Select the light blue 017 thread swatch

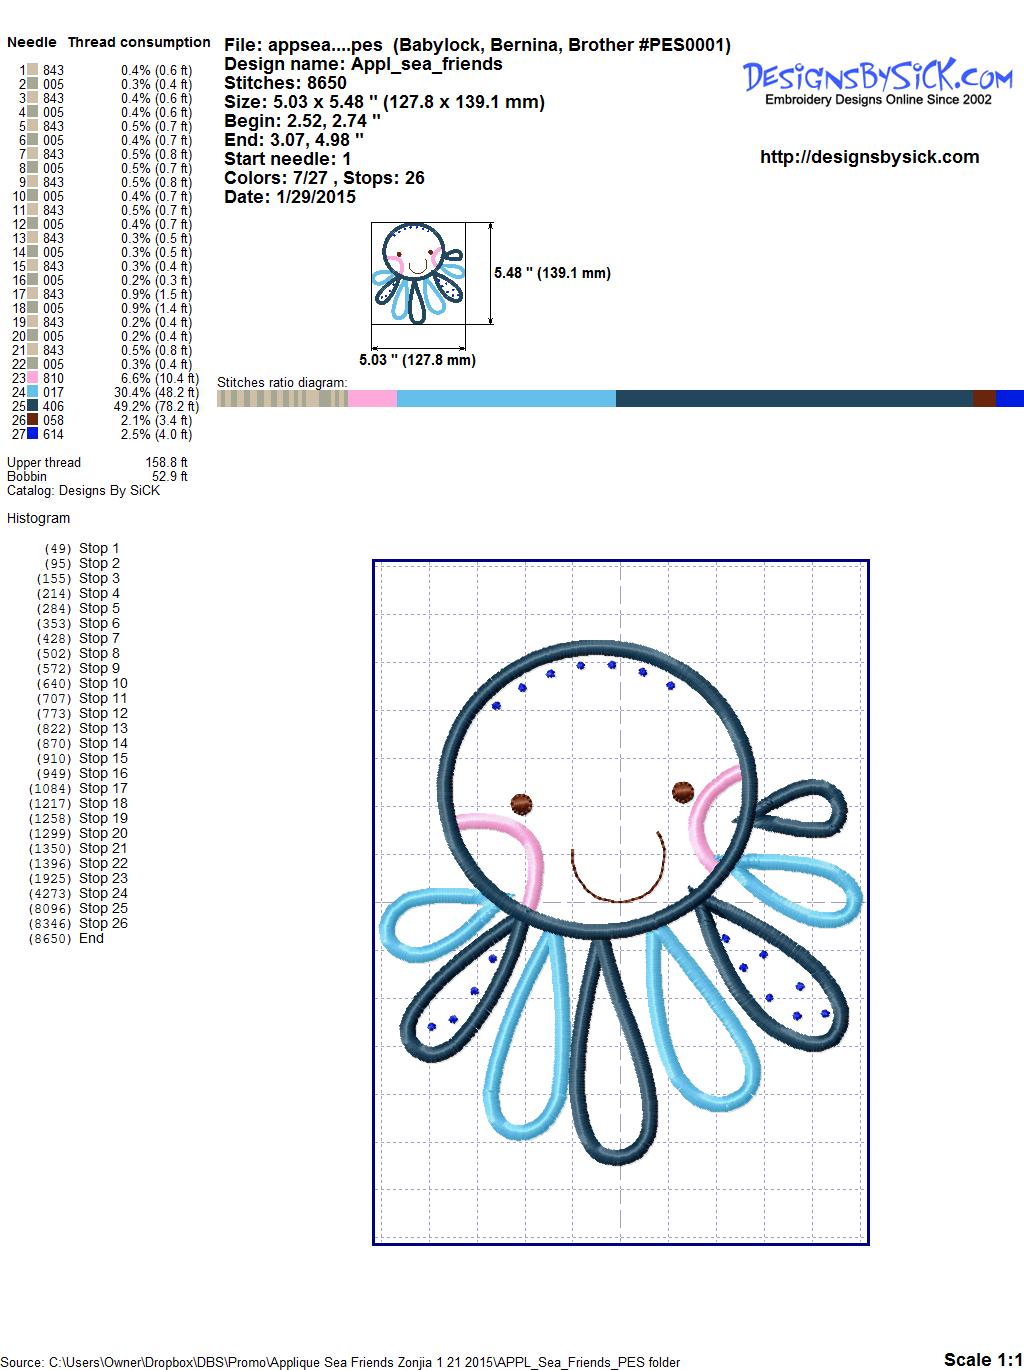[33, 392]
